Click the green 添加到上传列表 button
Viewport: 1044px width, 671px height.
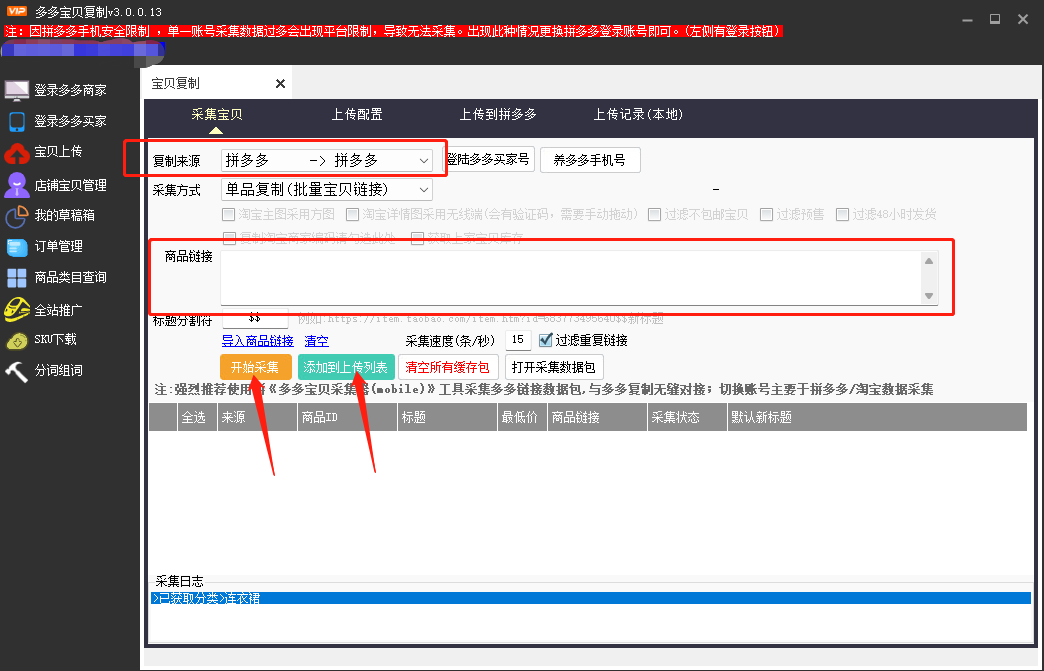point(346,367)
